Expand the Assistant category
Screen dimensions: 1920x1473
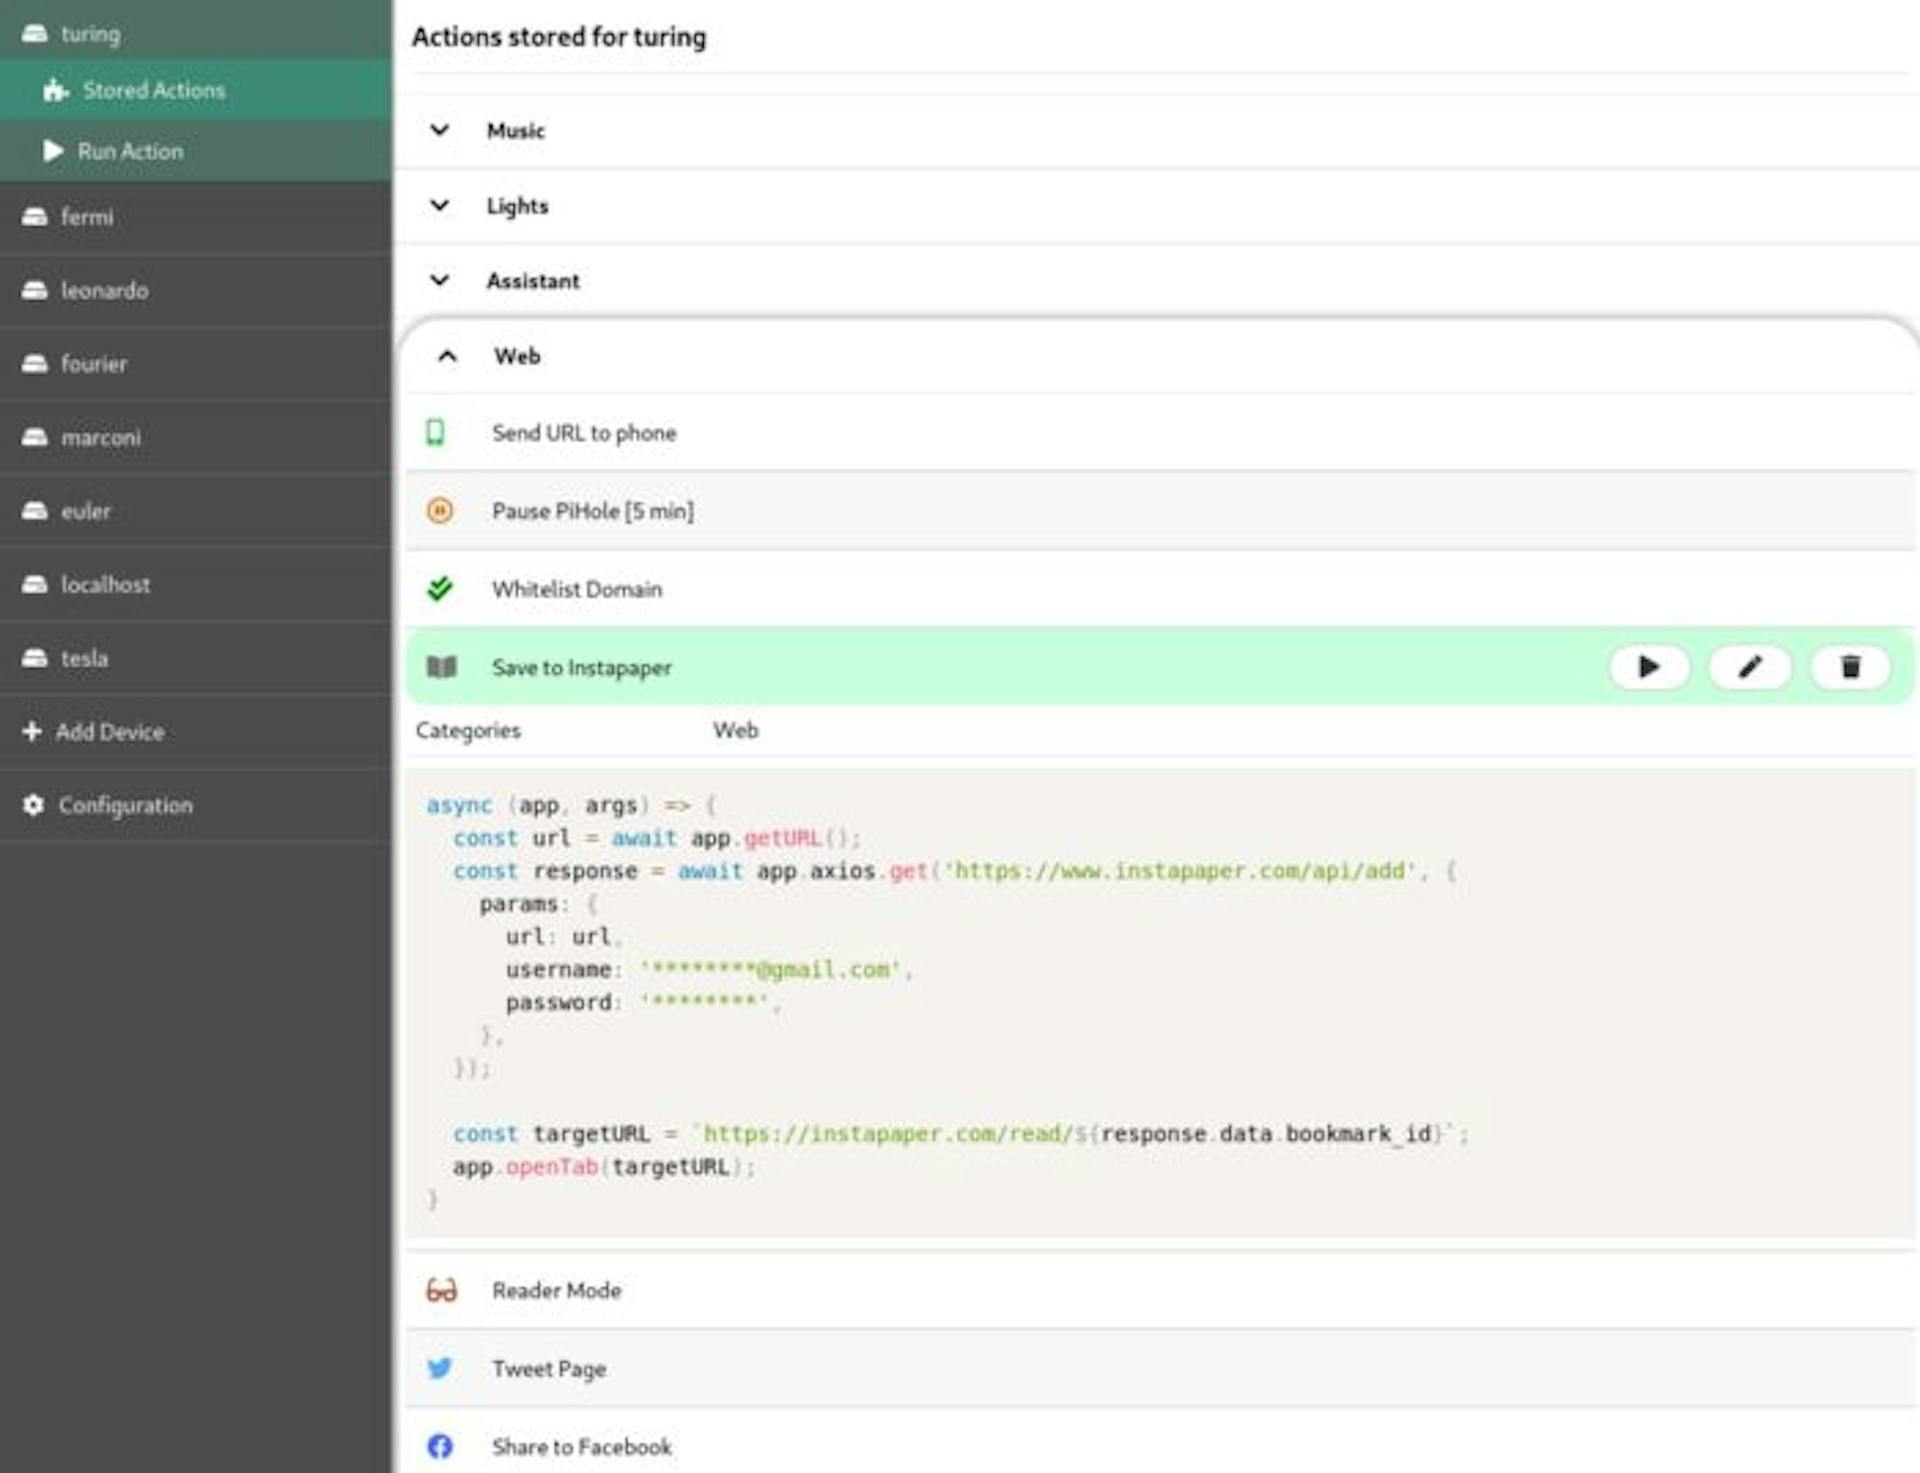[532, 281]
